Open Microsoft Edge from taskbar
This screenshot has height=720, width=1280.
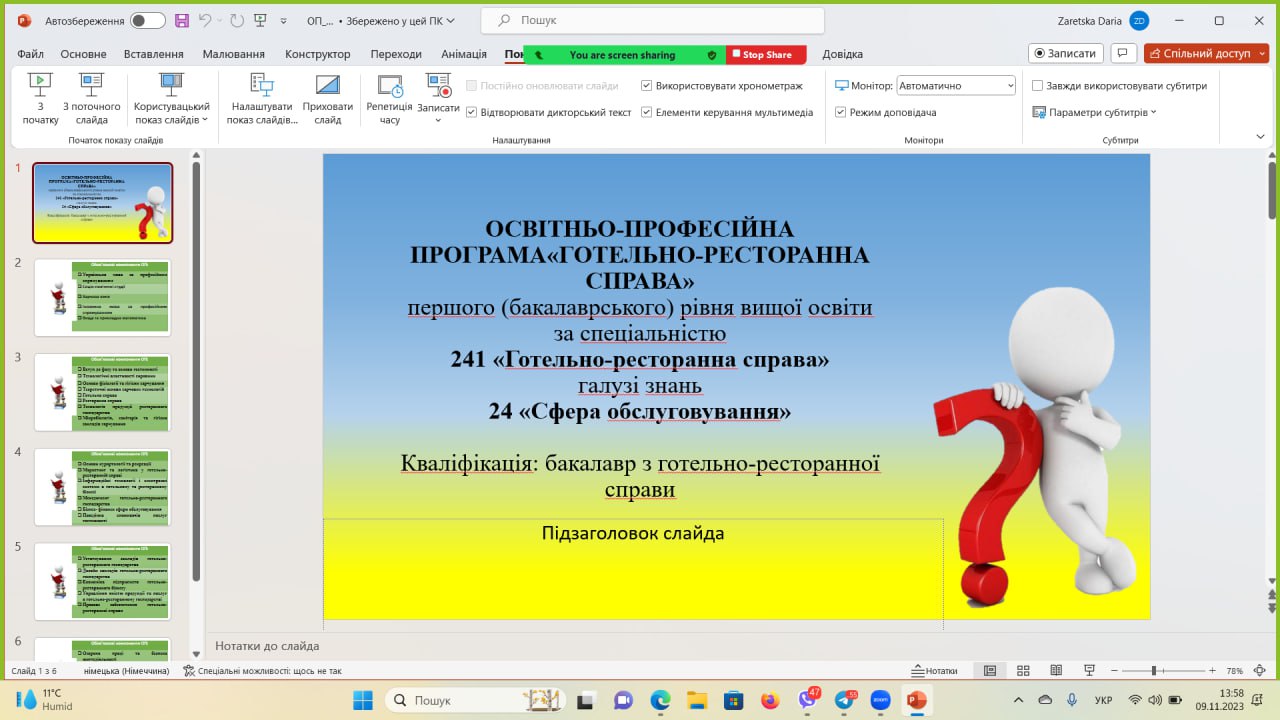pyautogui.click(x=660, y=700)
